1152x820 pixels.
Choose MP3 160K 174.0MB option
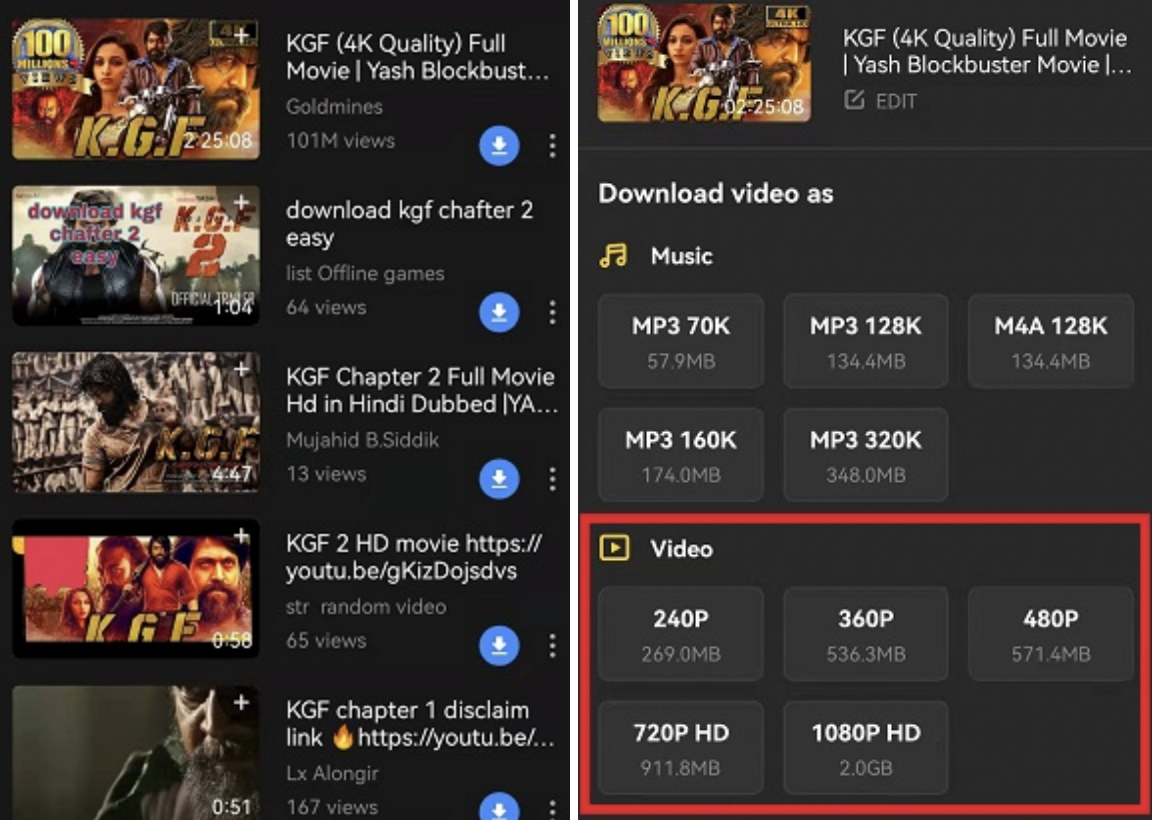(681, 455)
